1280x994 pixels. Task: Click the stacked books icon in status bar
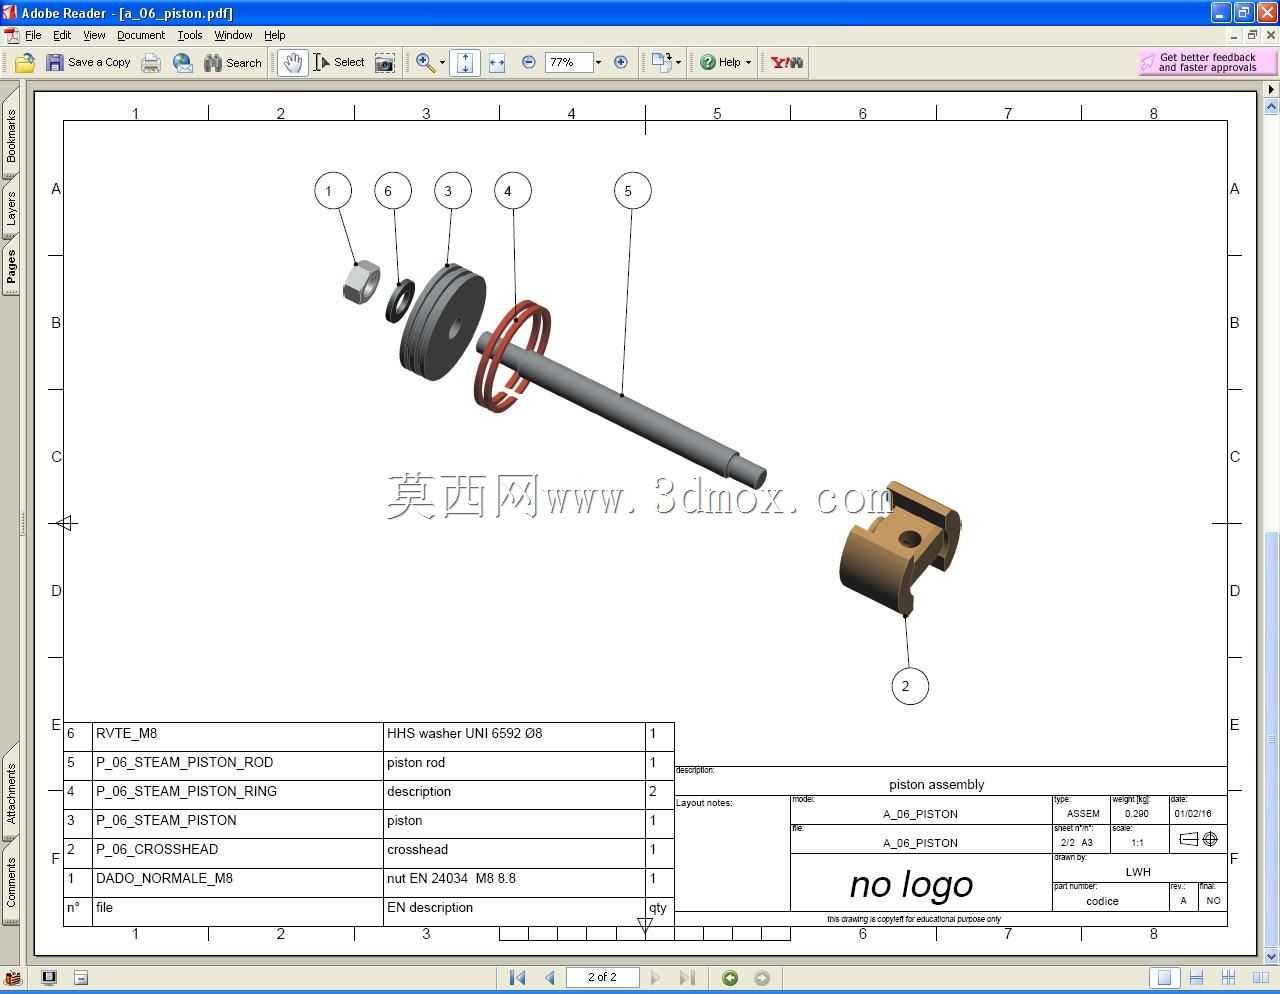coord(13,978)
